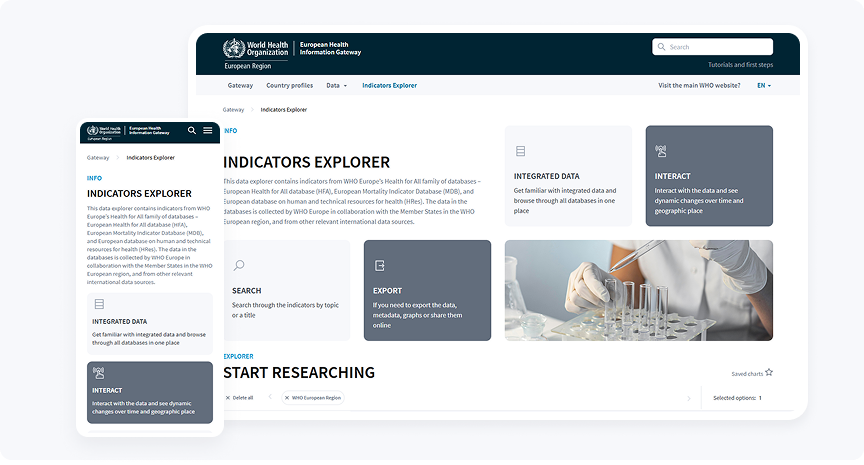Expand the Data dropdown menu

tap(337, 86)
